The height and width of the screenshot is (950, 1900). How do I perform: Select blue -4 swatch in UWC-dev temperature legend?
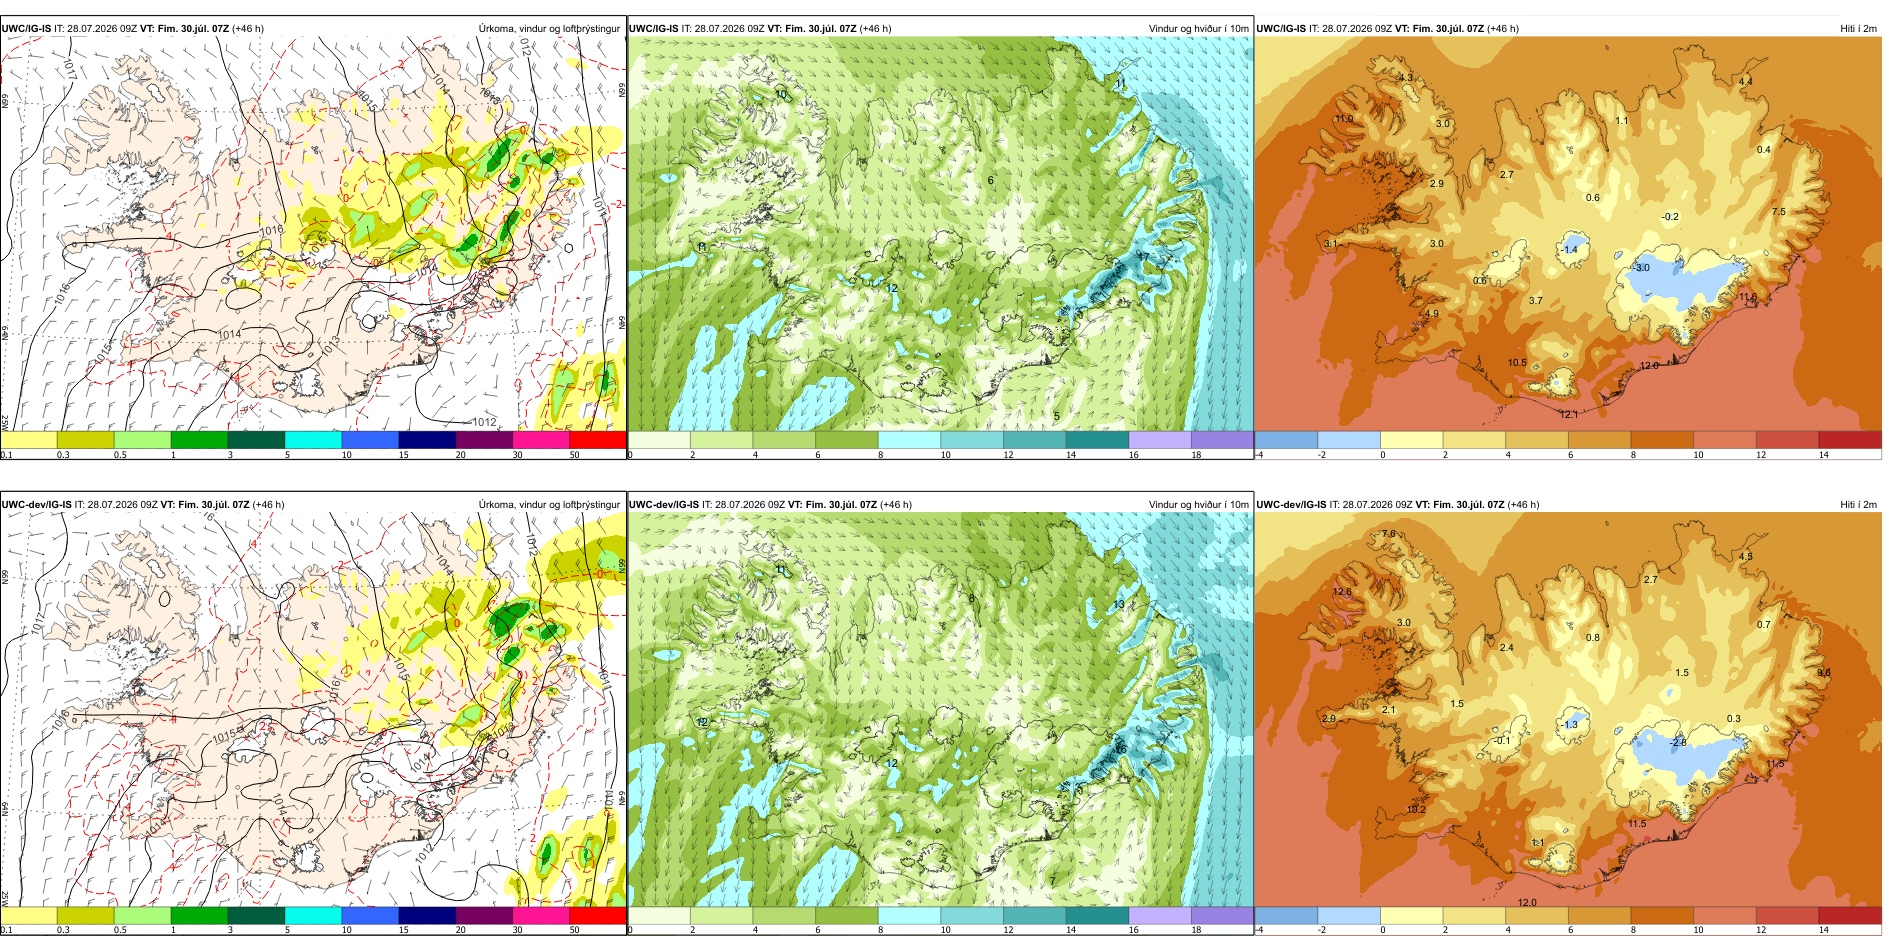1286,915
